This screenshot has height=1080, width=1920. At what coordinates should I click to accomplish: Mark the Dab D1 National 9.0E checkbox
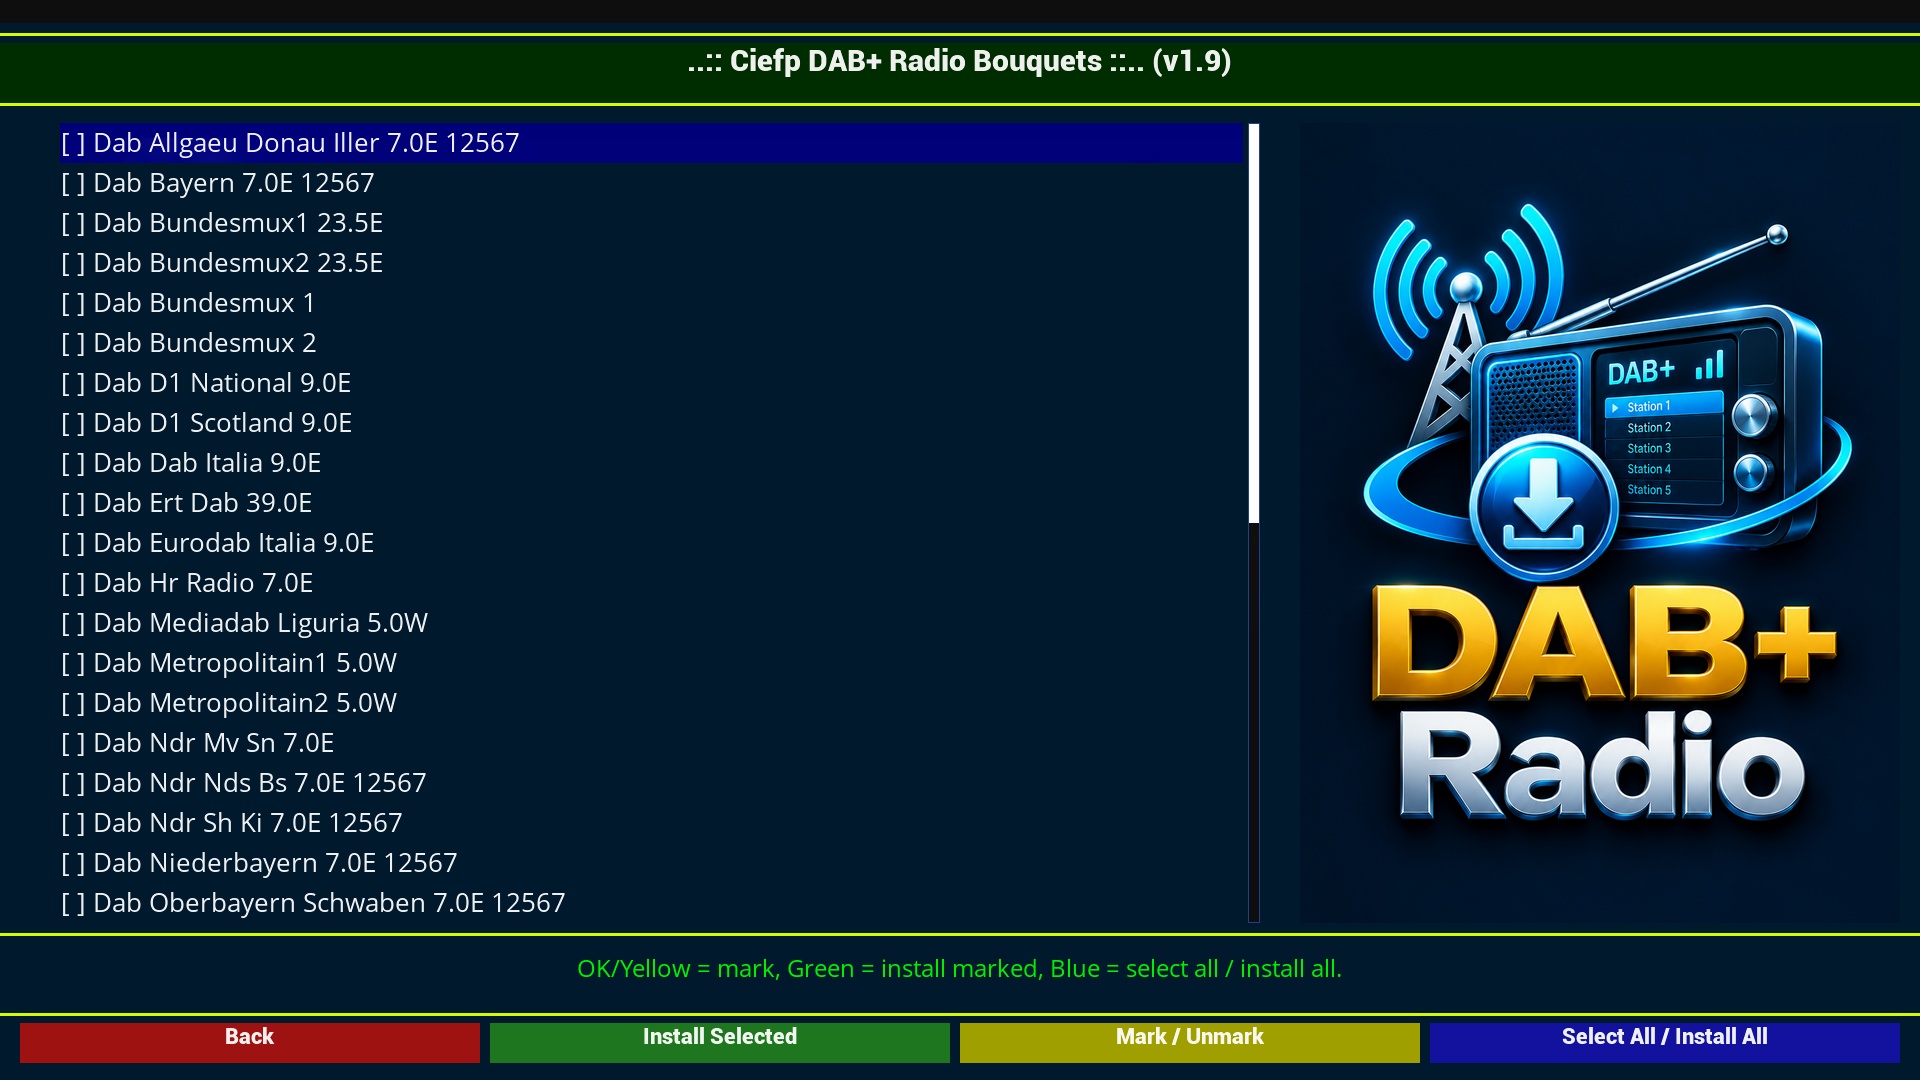tap(73, 383)
